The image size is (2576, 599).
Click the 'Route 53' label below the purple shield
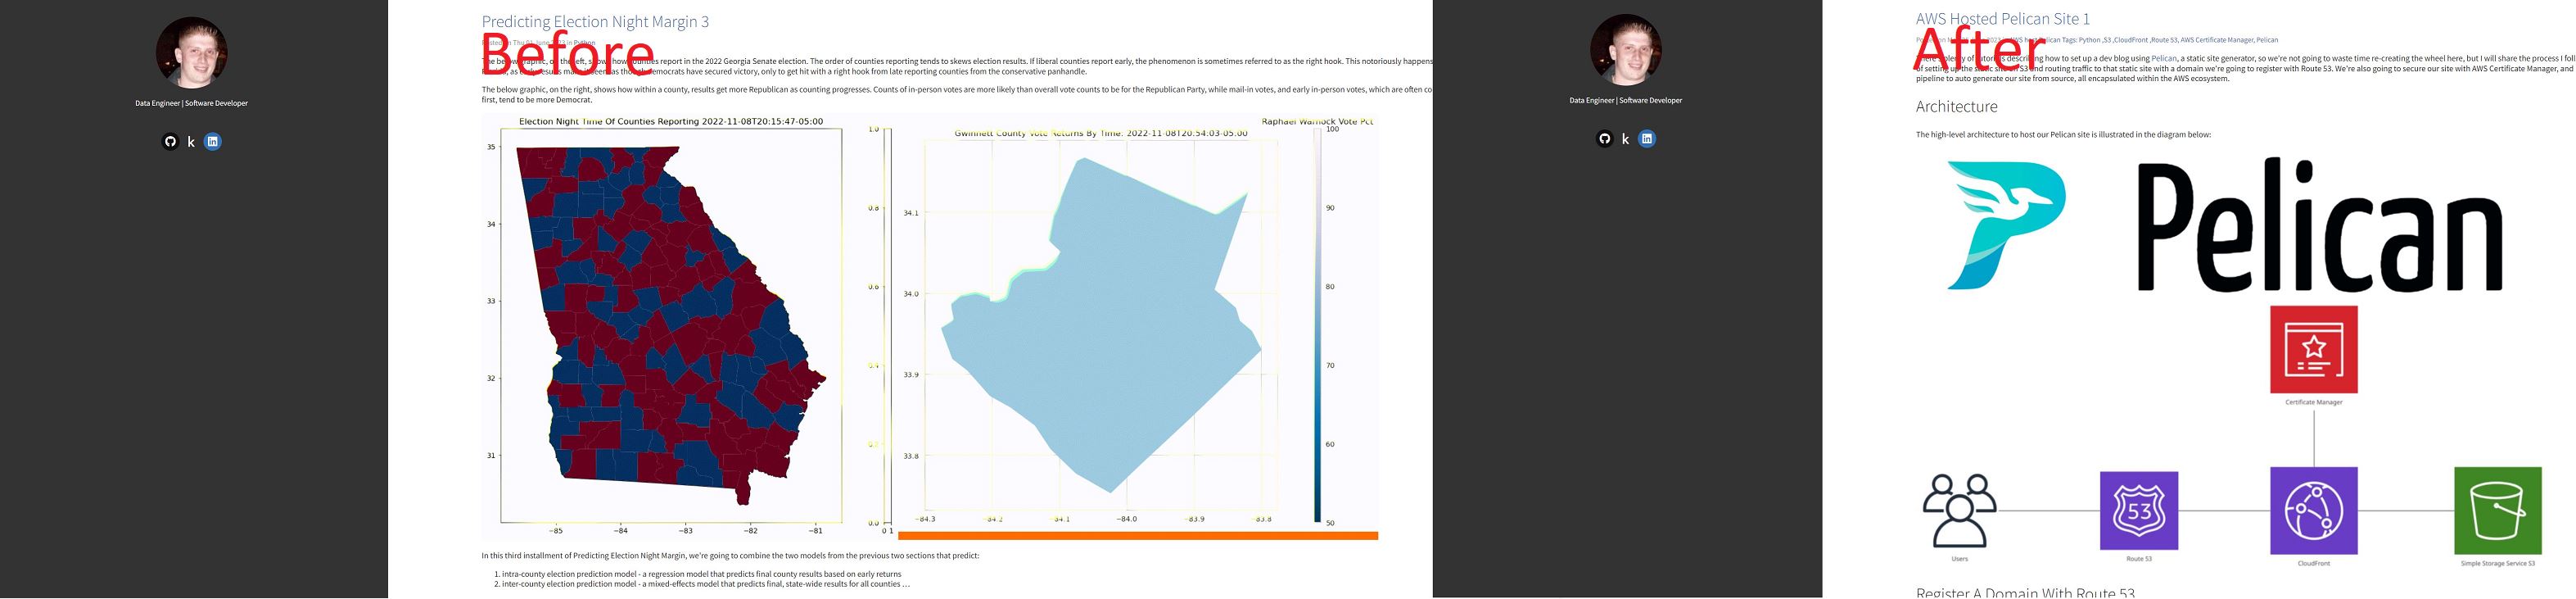(2139, 559)
